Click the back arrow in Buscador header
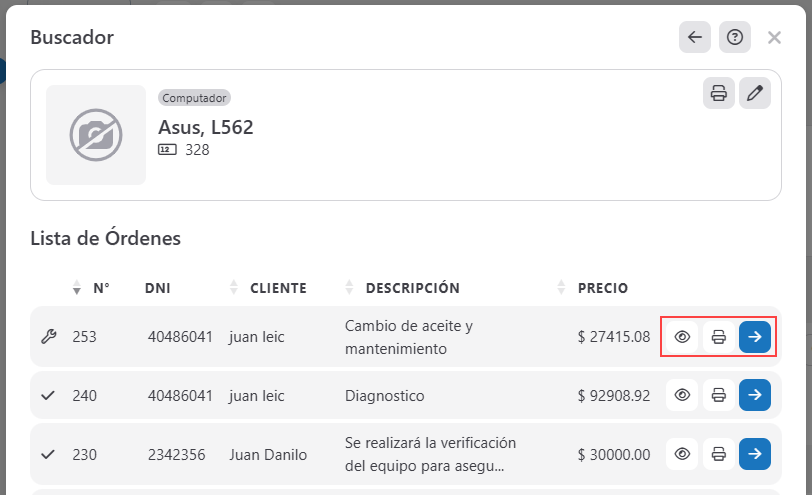Screen dimensions: 812x495 (x=695, y=37)
